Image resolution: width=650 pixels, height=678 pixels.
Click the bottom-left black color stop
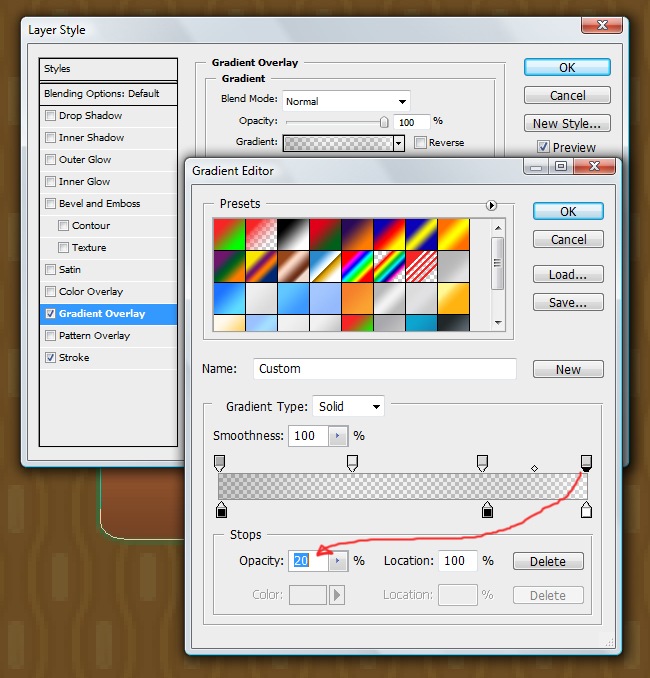coord(221,511)
